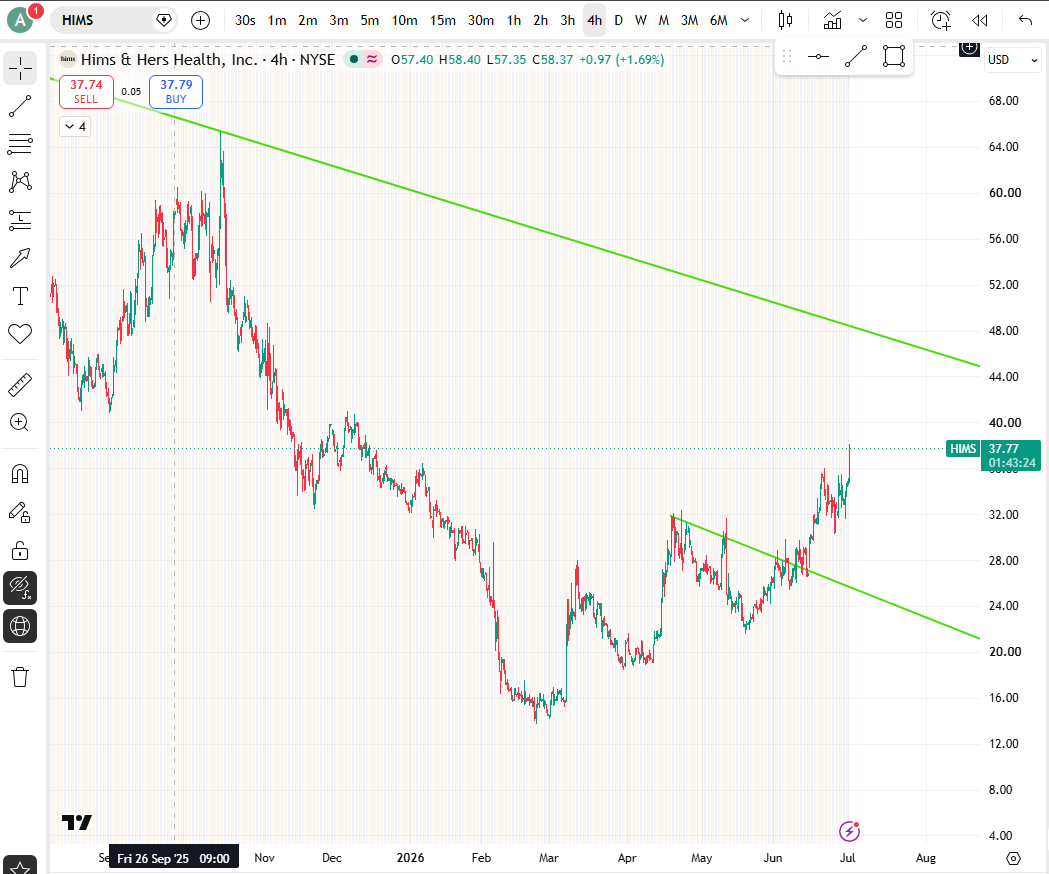Click the Fri 26 Sep '25 date label
Viewport: 1049px width, 874px height.
click(174, 858)
